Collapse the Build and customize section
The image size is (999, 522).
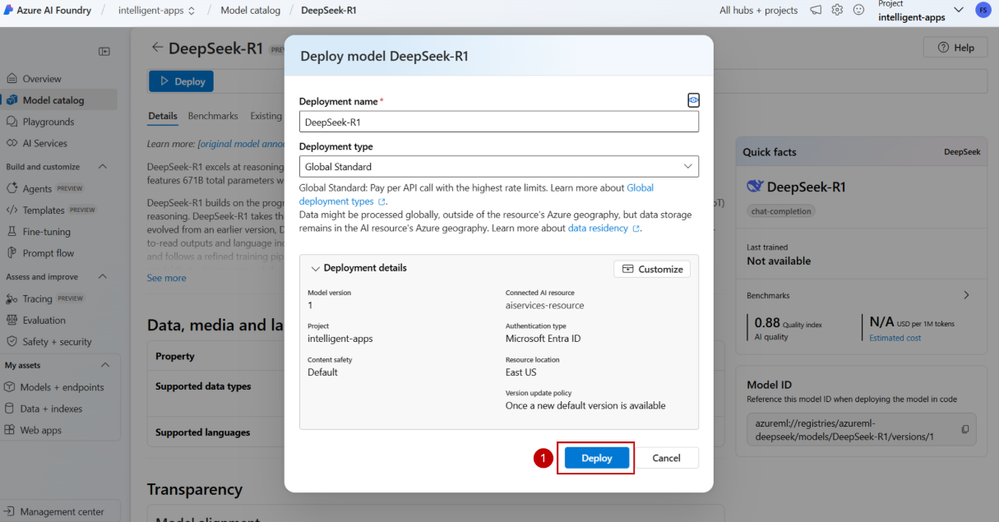click(103, 166)
